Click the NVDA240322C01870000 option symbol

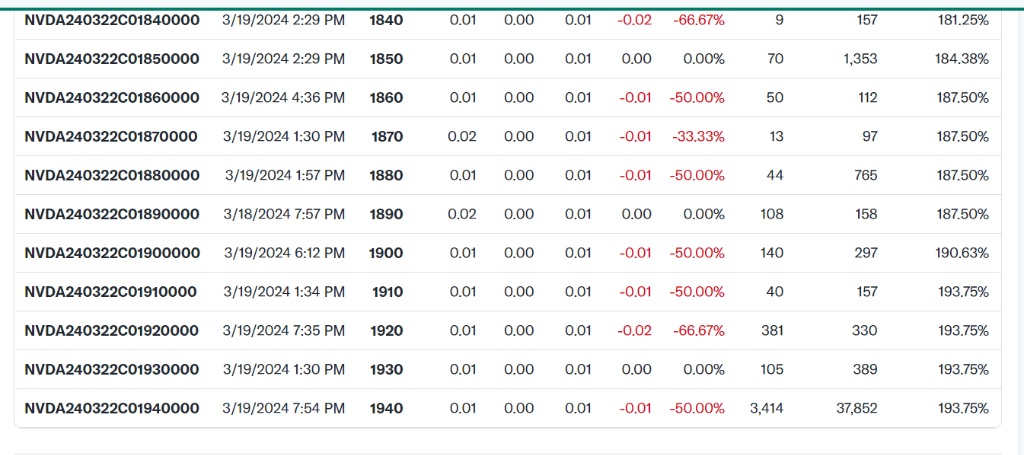(111, 137)
